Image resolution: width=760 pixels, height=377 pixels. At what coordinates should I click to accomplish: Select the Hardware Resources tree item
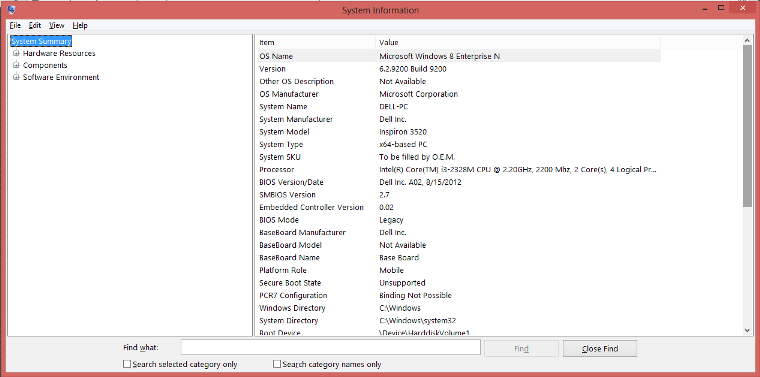(x=59, y=53)
